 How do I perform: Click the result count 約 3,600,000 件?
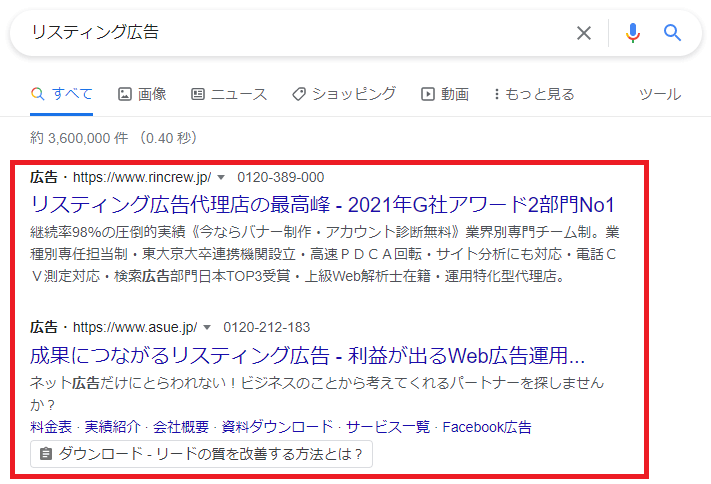79,137
